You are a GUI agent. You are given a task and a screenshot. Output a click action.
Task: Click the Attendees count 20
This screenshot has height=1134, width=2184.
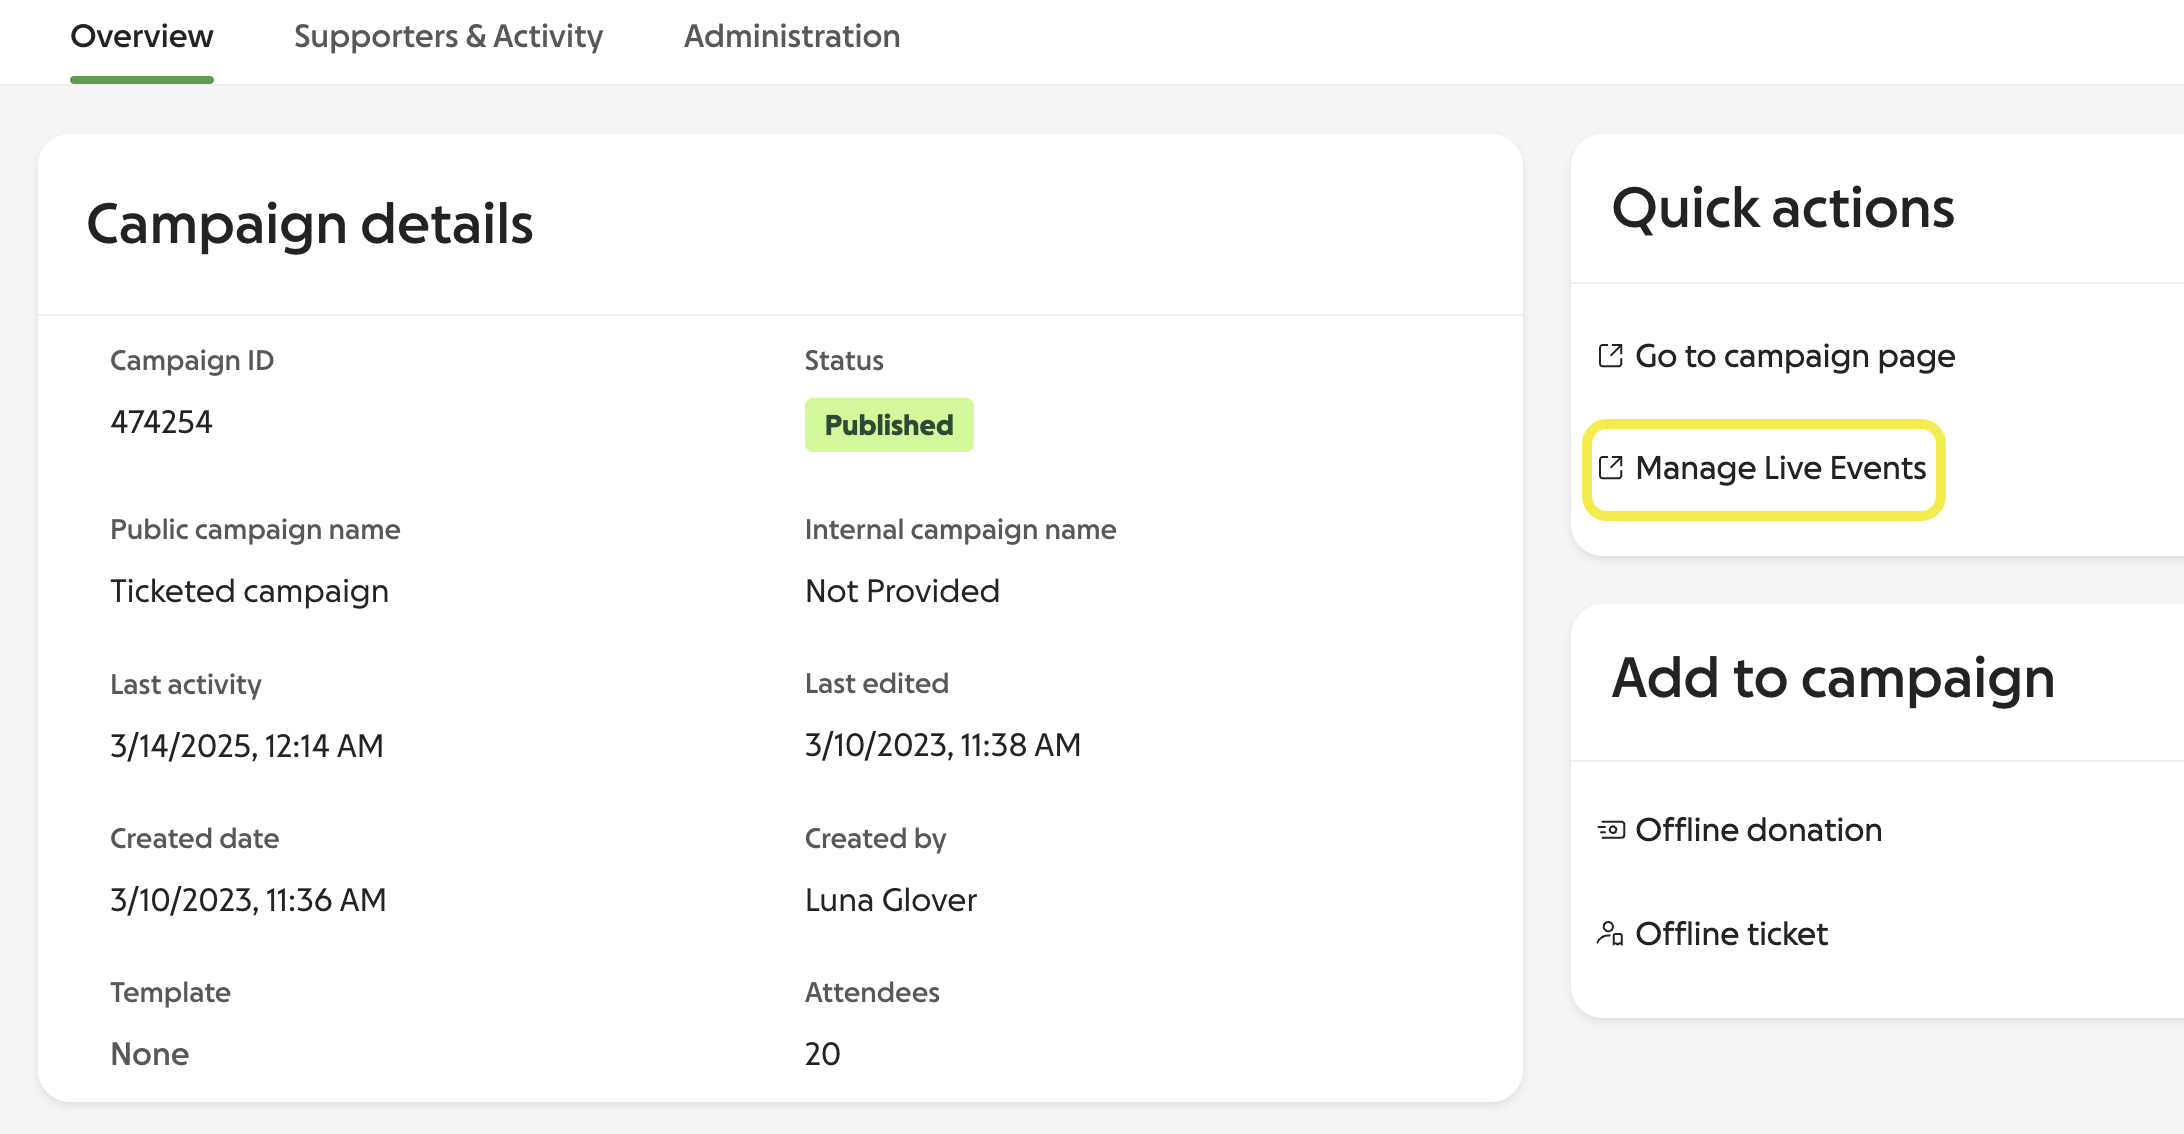[x=823, y=1054]
